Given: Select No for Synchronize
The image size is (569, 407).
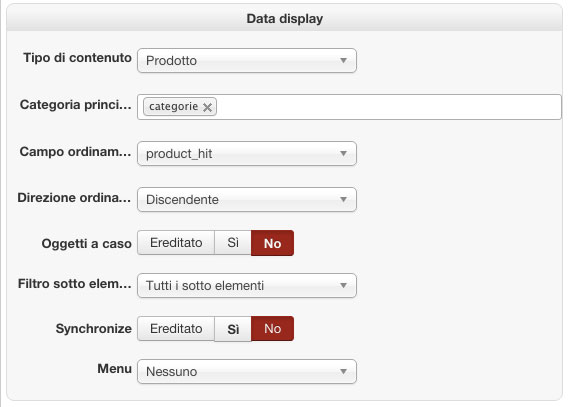Looking at the screenshot, I should point(273,329).
